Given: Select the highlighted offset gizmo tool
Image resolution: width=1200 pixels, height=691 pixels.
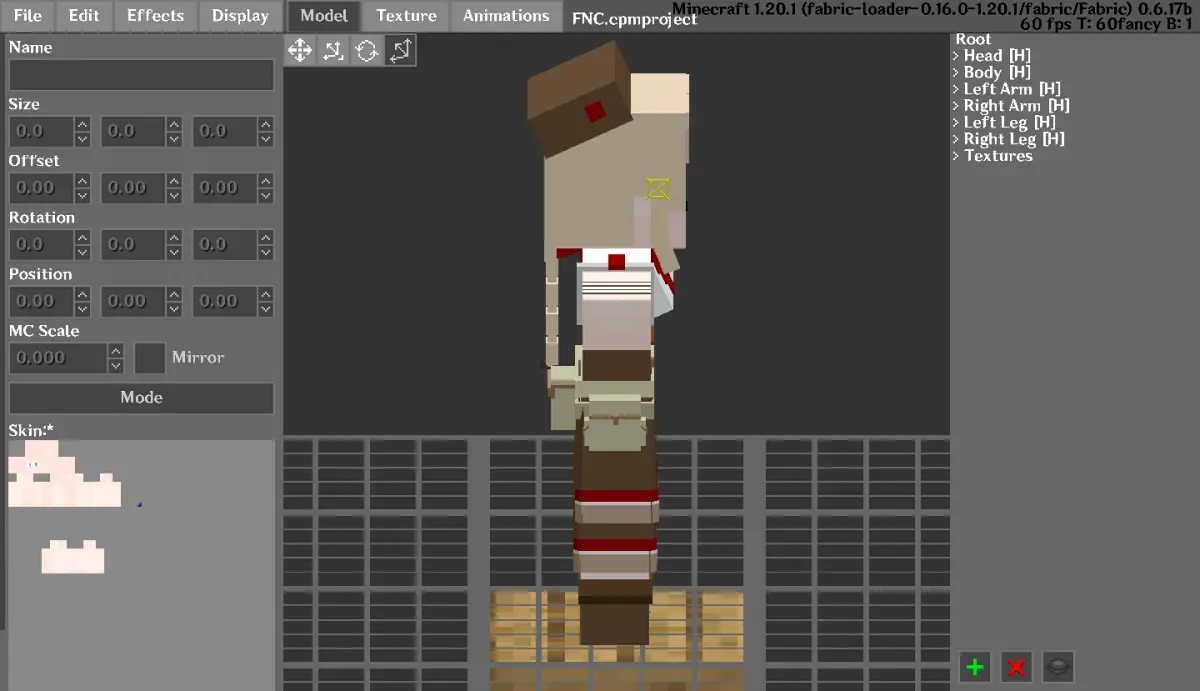Looking at the screenshot, I should (x=399, y=50).
